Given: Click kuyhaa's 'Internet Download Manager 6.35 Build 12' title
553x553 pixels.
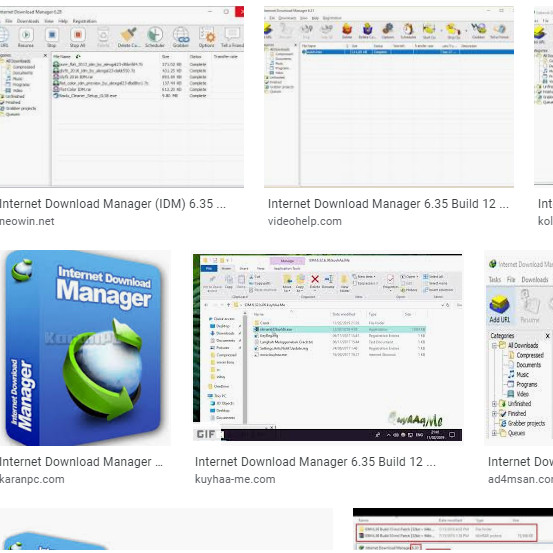Looking at the screenshot, I should (x=315, y=462).
